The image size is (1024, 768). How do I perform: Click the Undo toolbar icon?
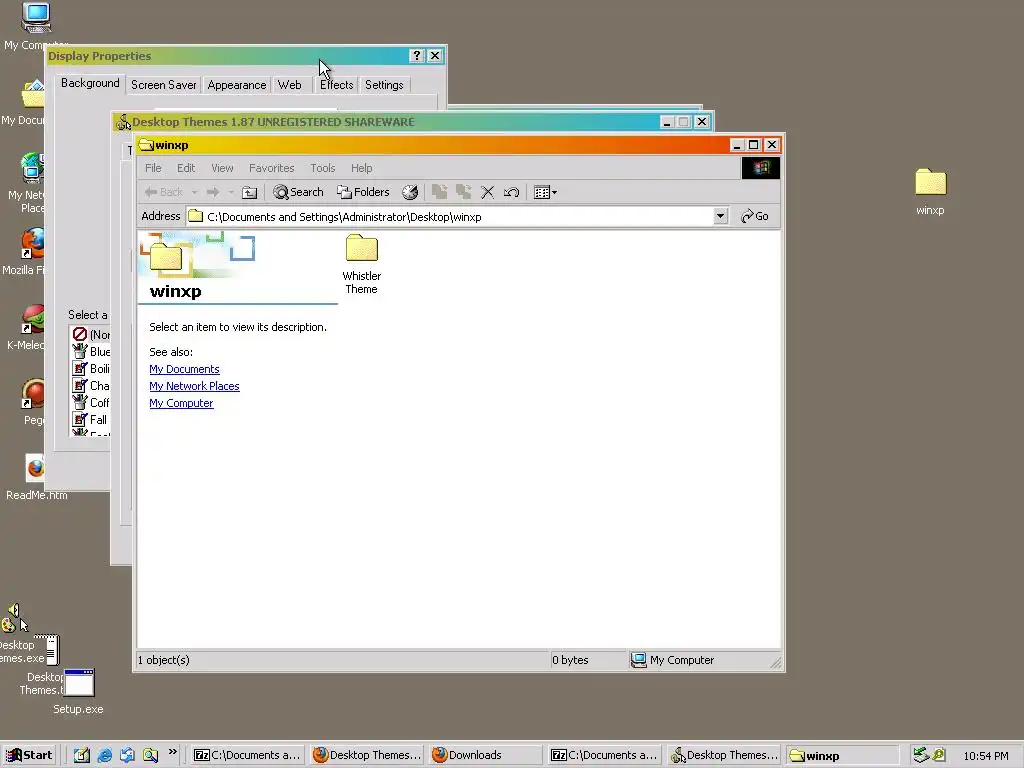click(511, 192)
